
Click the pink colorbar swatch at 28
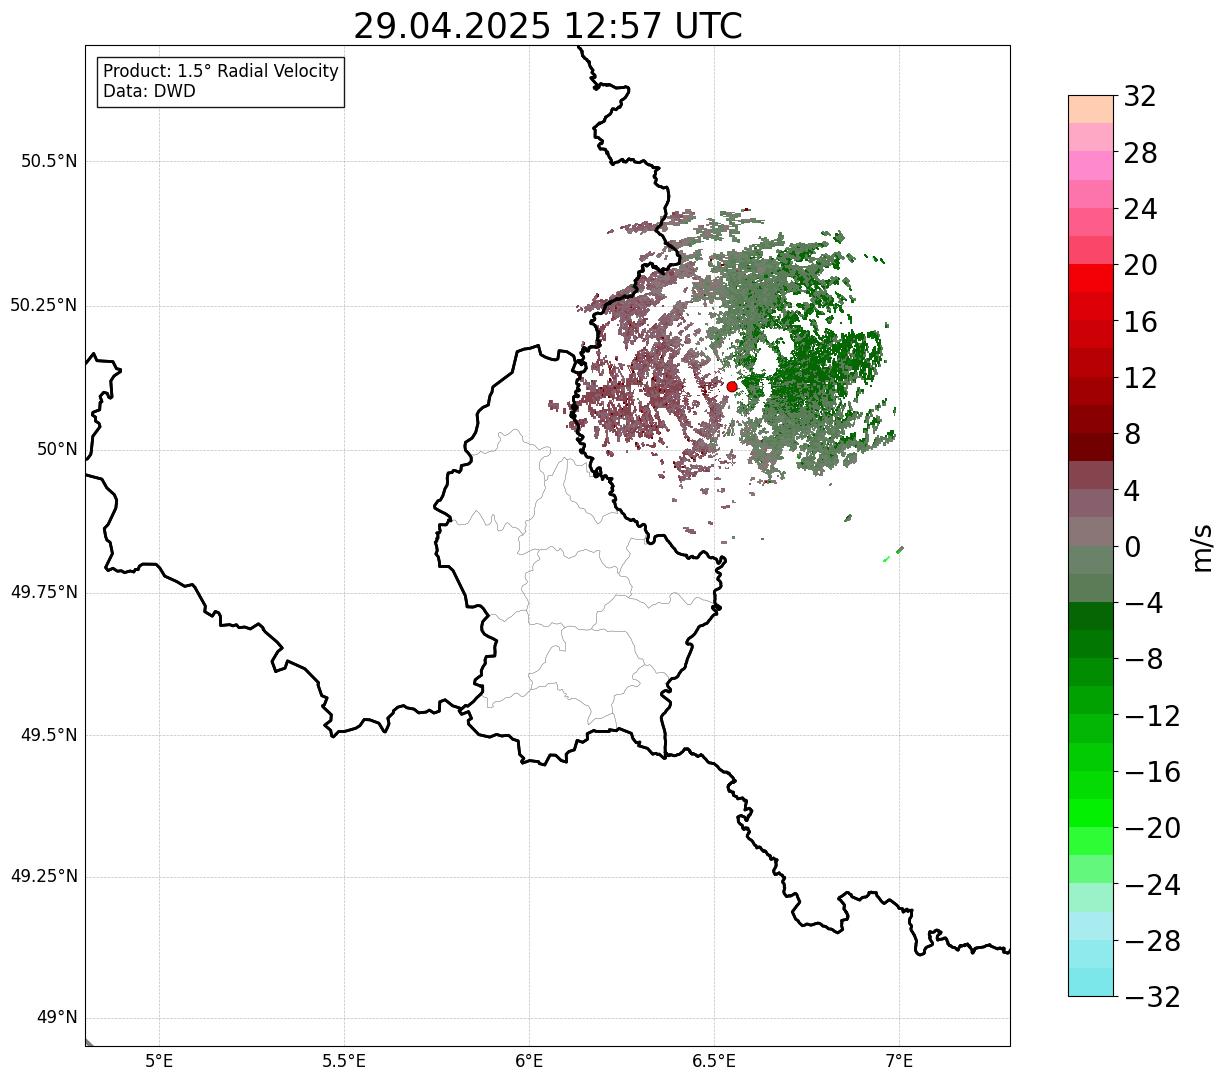pyautogui.click(x=1091, y=165)
